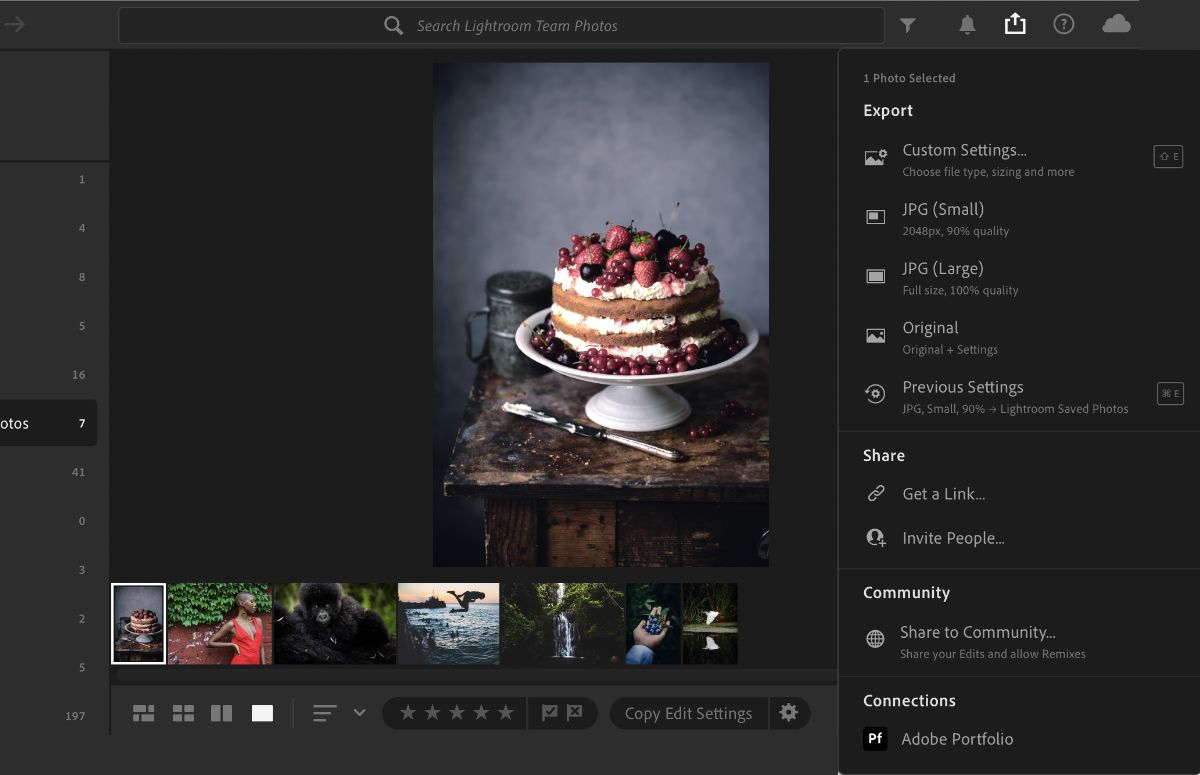Open the gear settings menu
Viewport: 1200px width, 775px height.
(x=789, y=713)
